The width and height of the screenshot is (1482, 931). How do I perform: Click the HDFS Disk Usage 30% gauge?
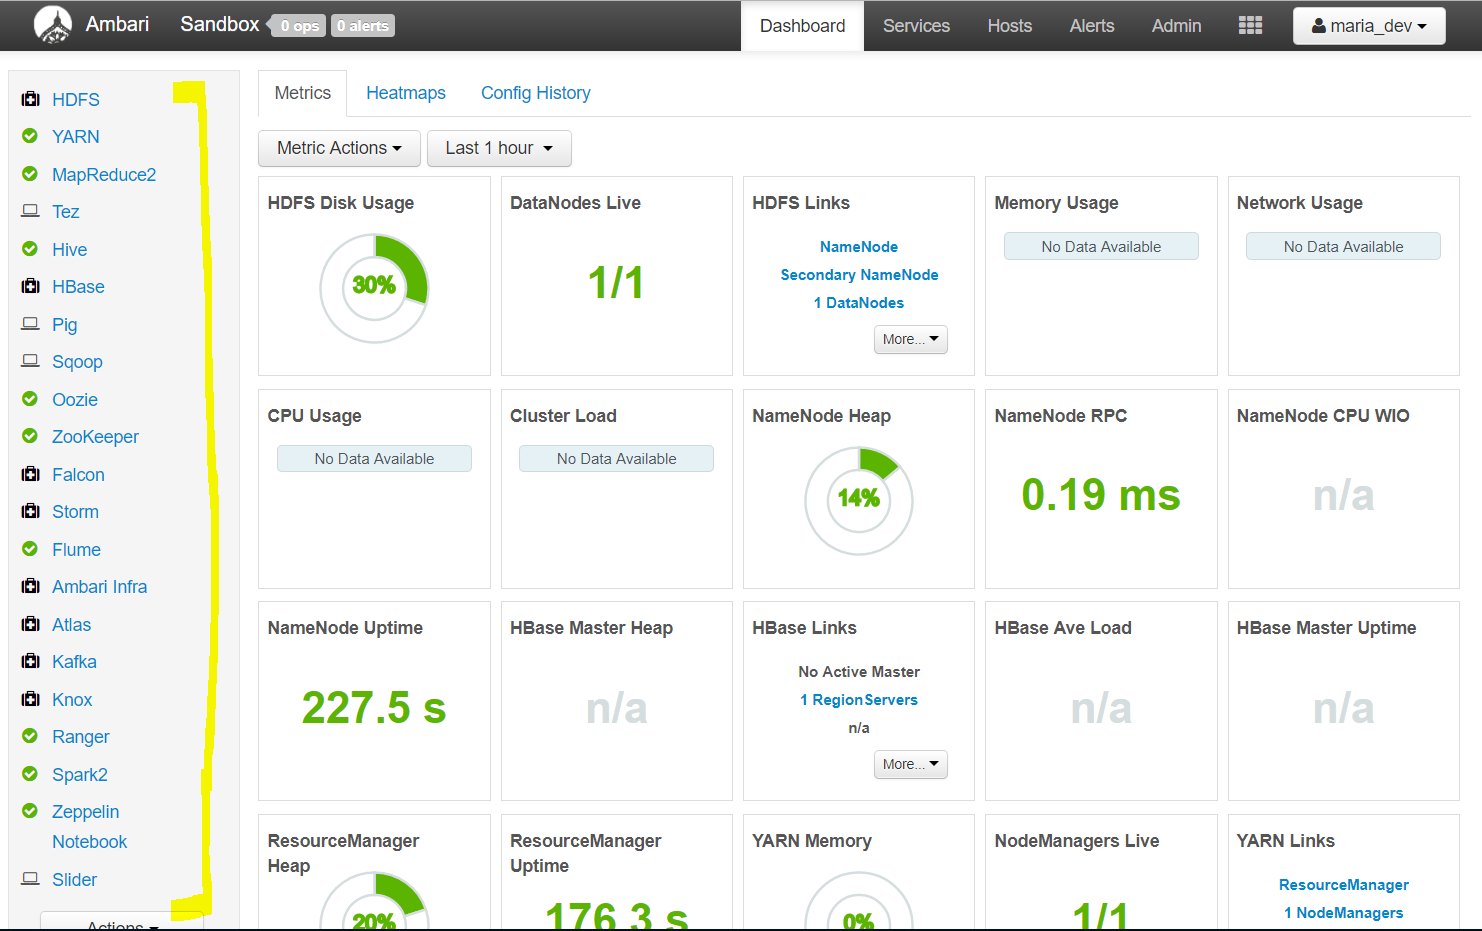(374, 288)
